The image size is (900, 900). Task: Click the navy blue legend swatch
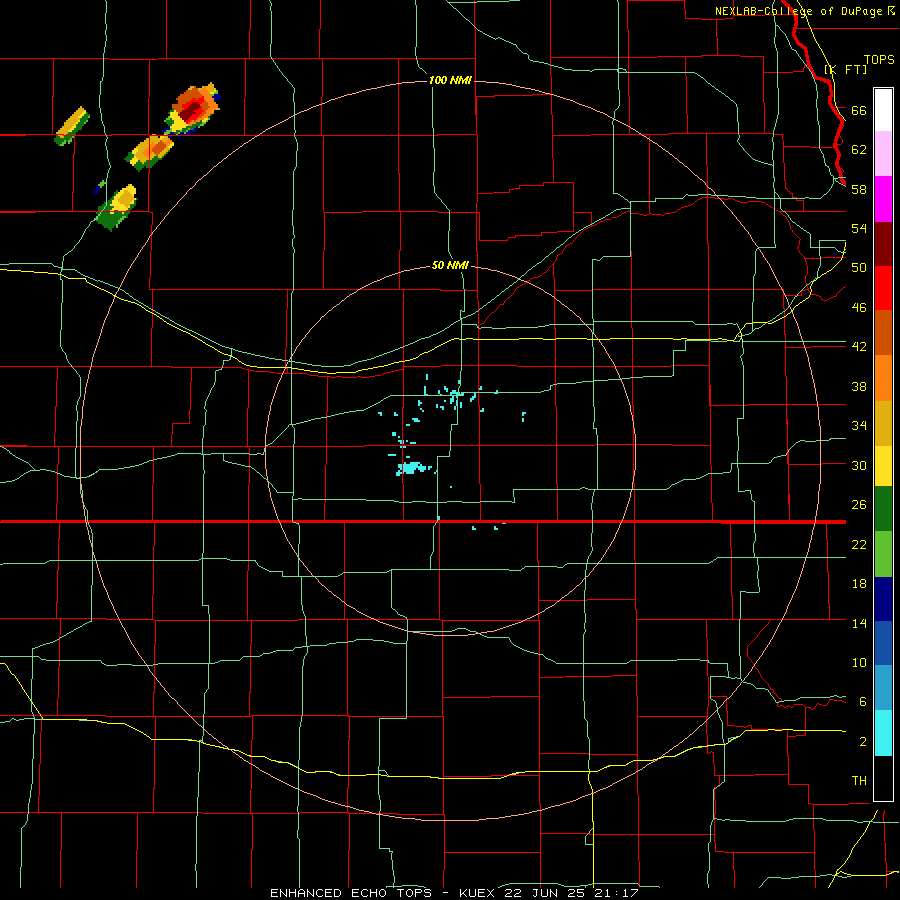click(x=883, y=599)
